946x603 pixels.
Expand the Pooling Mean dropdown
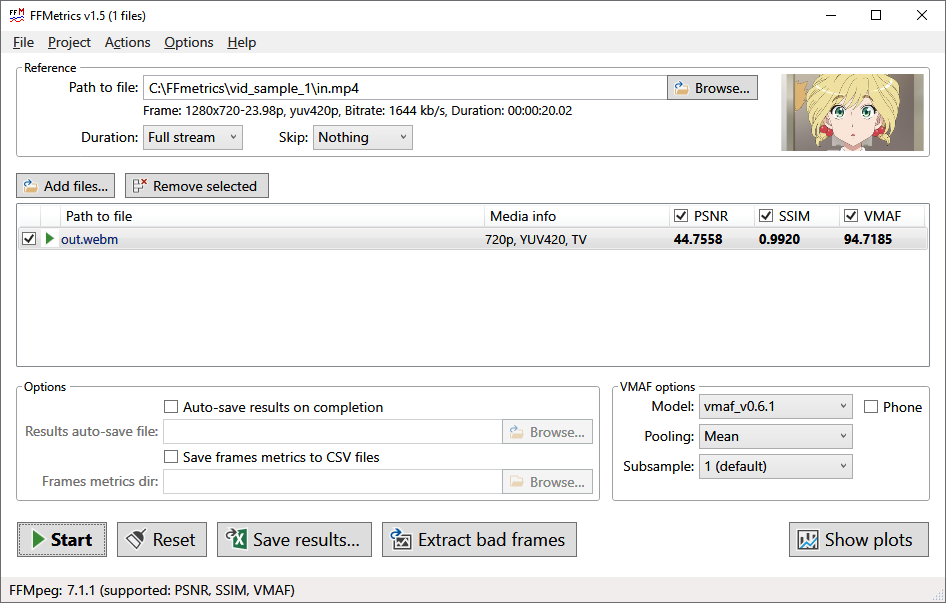[775, 436]
